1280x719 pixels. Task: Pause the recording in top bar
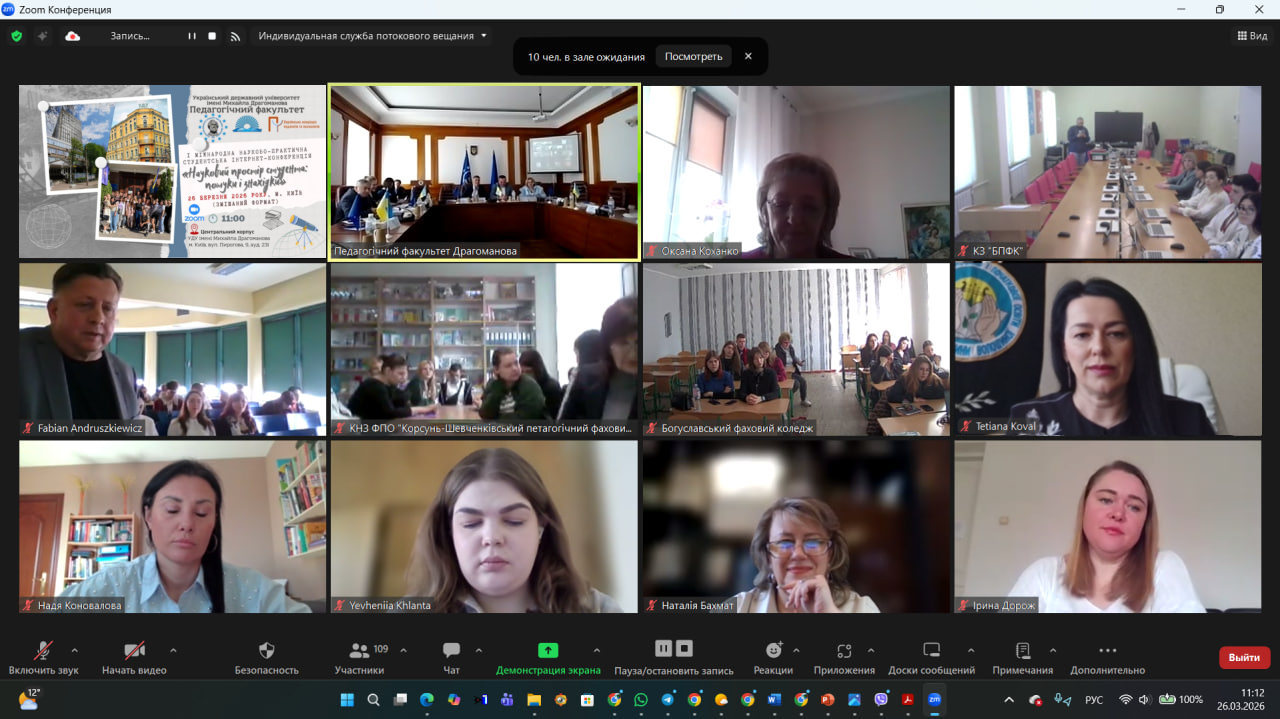tap(192, 36)
